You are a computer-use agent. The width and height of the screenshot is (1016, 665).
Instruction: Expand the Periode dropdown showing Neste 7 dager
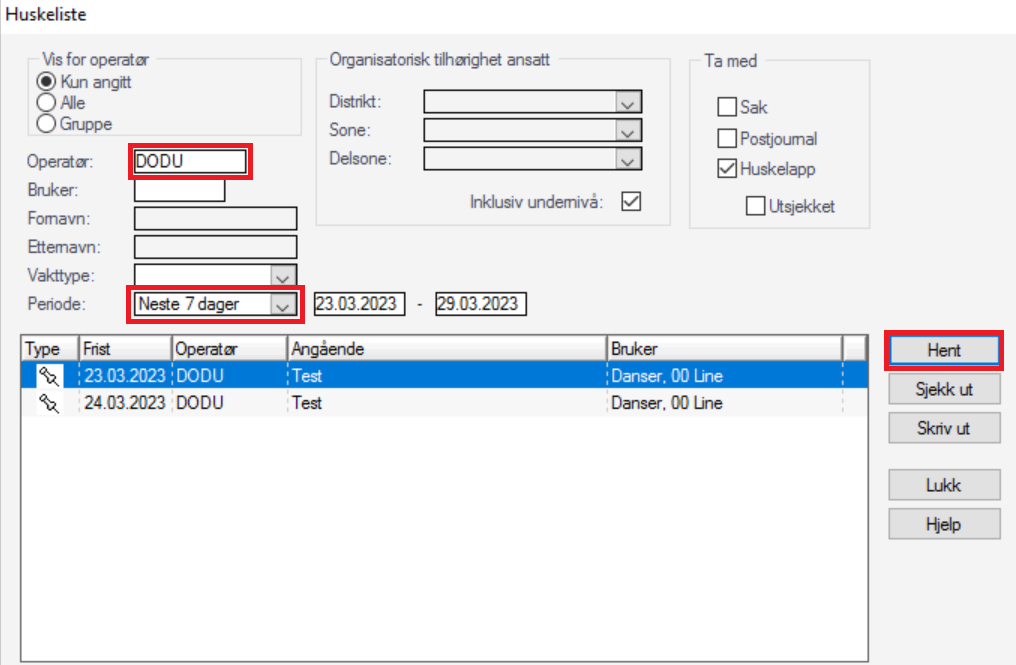[x=284, y=304]
